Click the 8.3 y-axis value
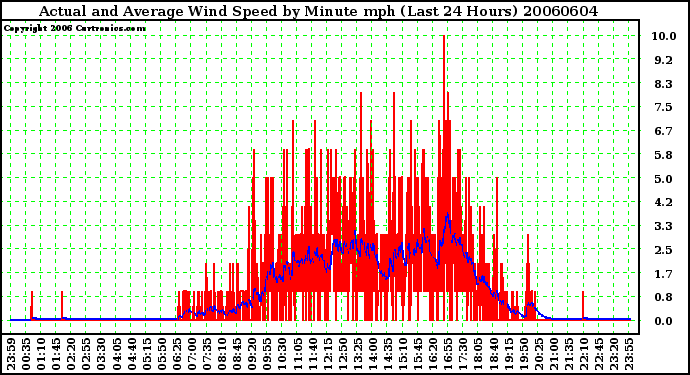The width and height of the screenshot is (690, 375). click(x=664, y=84)
